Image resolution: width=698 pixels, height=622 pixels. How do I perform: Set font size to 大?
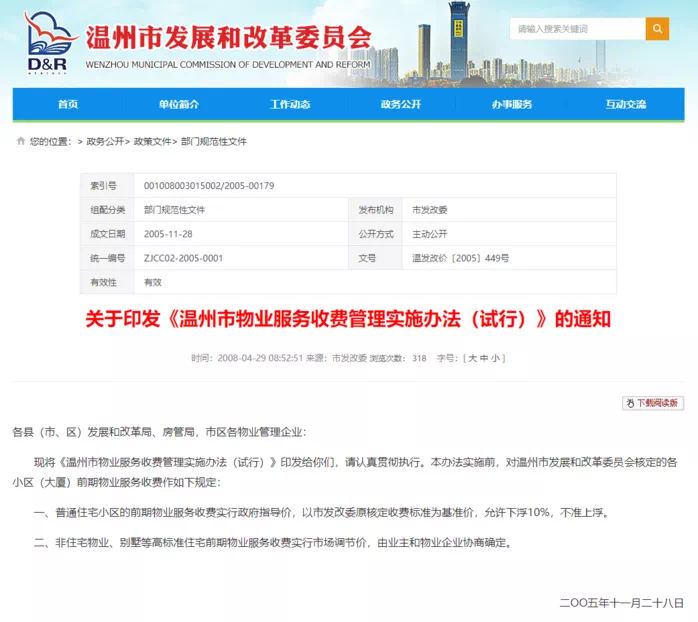tap(473, 358)
